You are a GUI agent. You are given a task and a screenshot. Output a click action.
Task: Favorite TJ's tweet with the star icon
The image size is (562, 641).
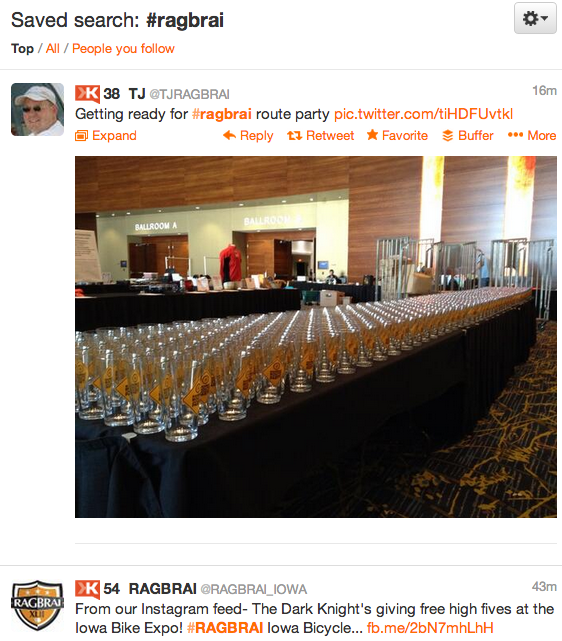point(372,135)
